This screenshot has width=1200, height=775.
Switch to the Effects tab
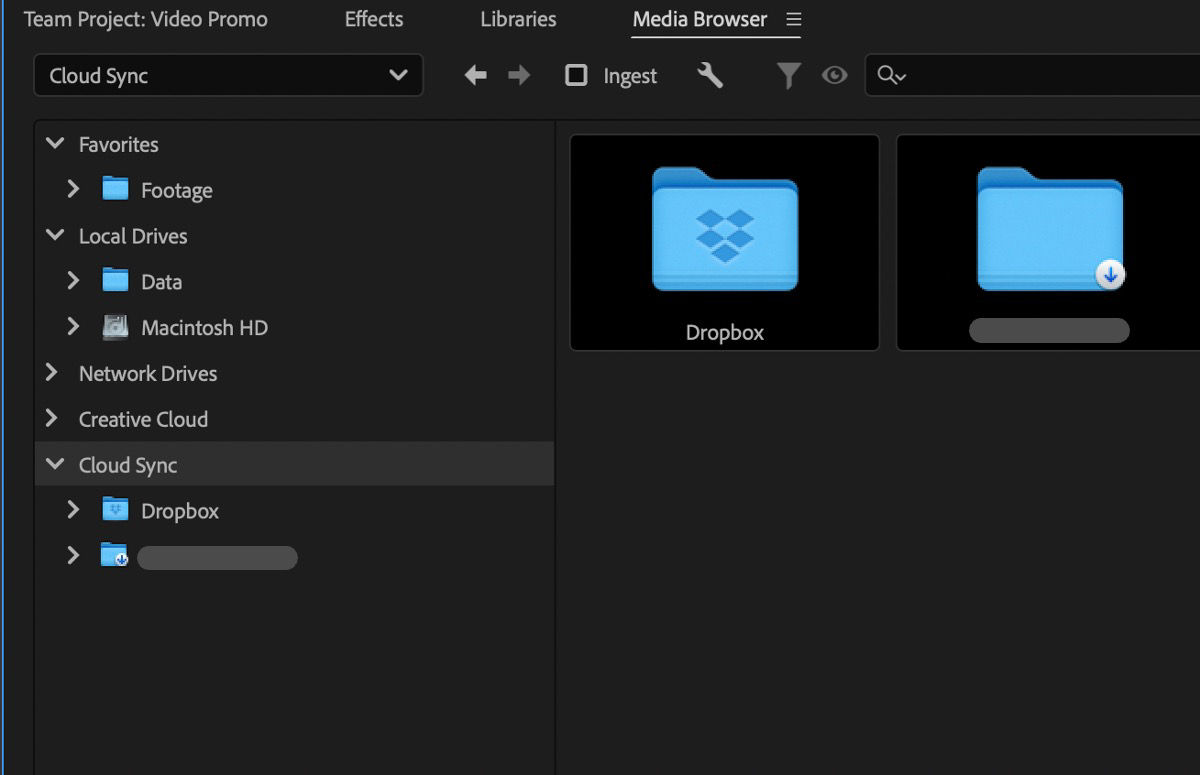(373, 19)
